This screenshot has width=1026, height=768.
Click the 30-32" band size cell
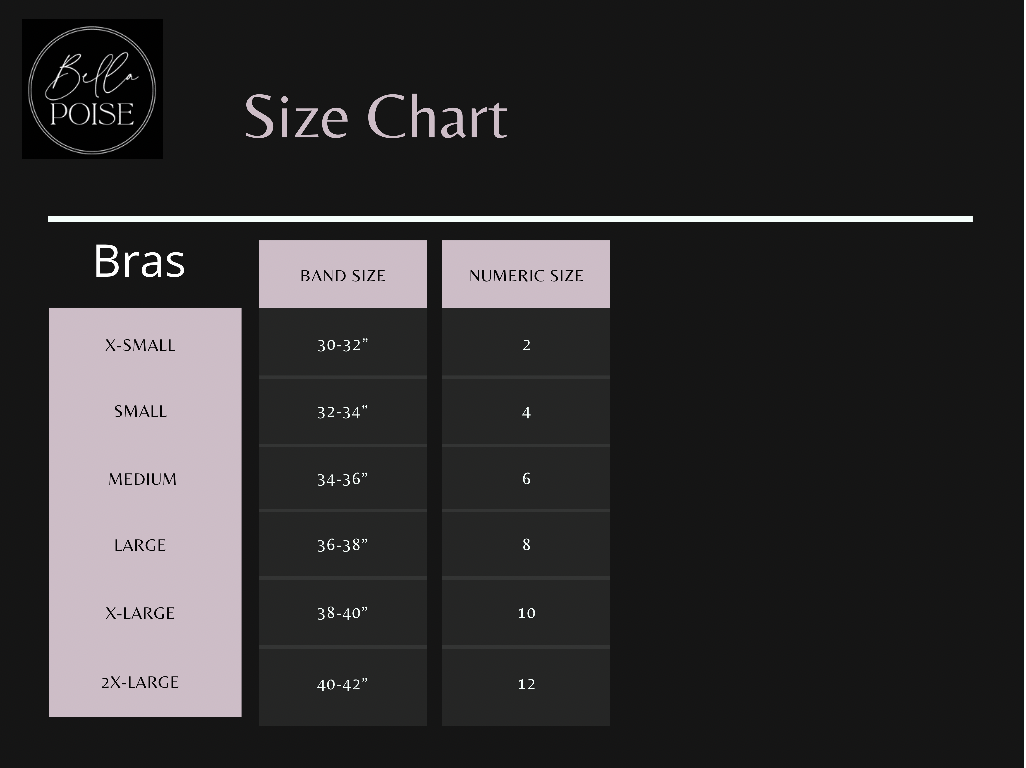coord(342,345)
